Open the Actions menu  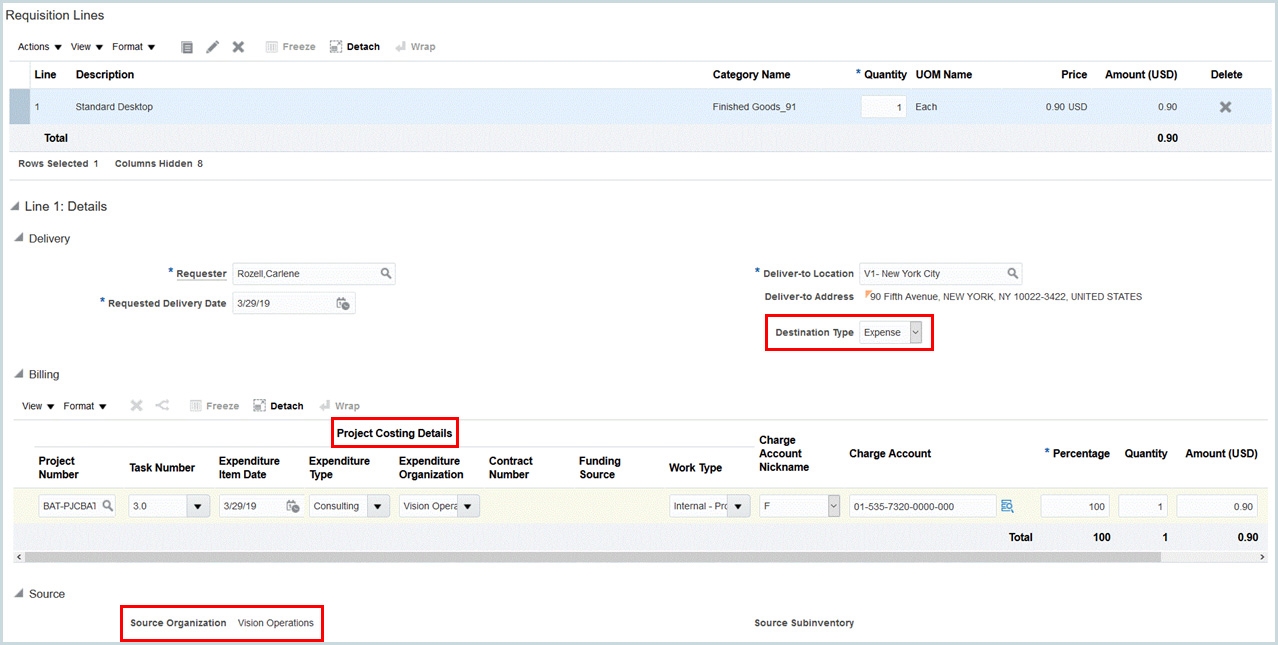click(x=32, y=46)
